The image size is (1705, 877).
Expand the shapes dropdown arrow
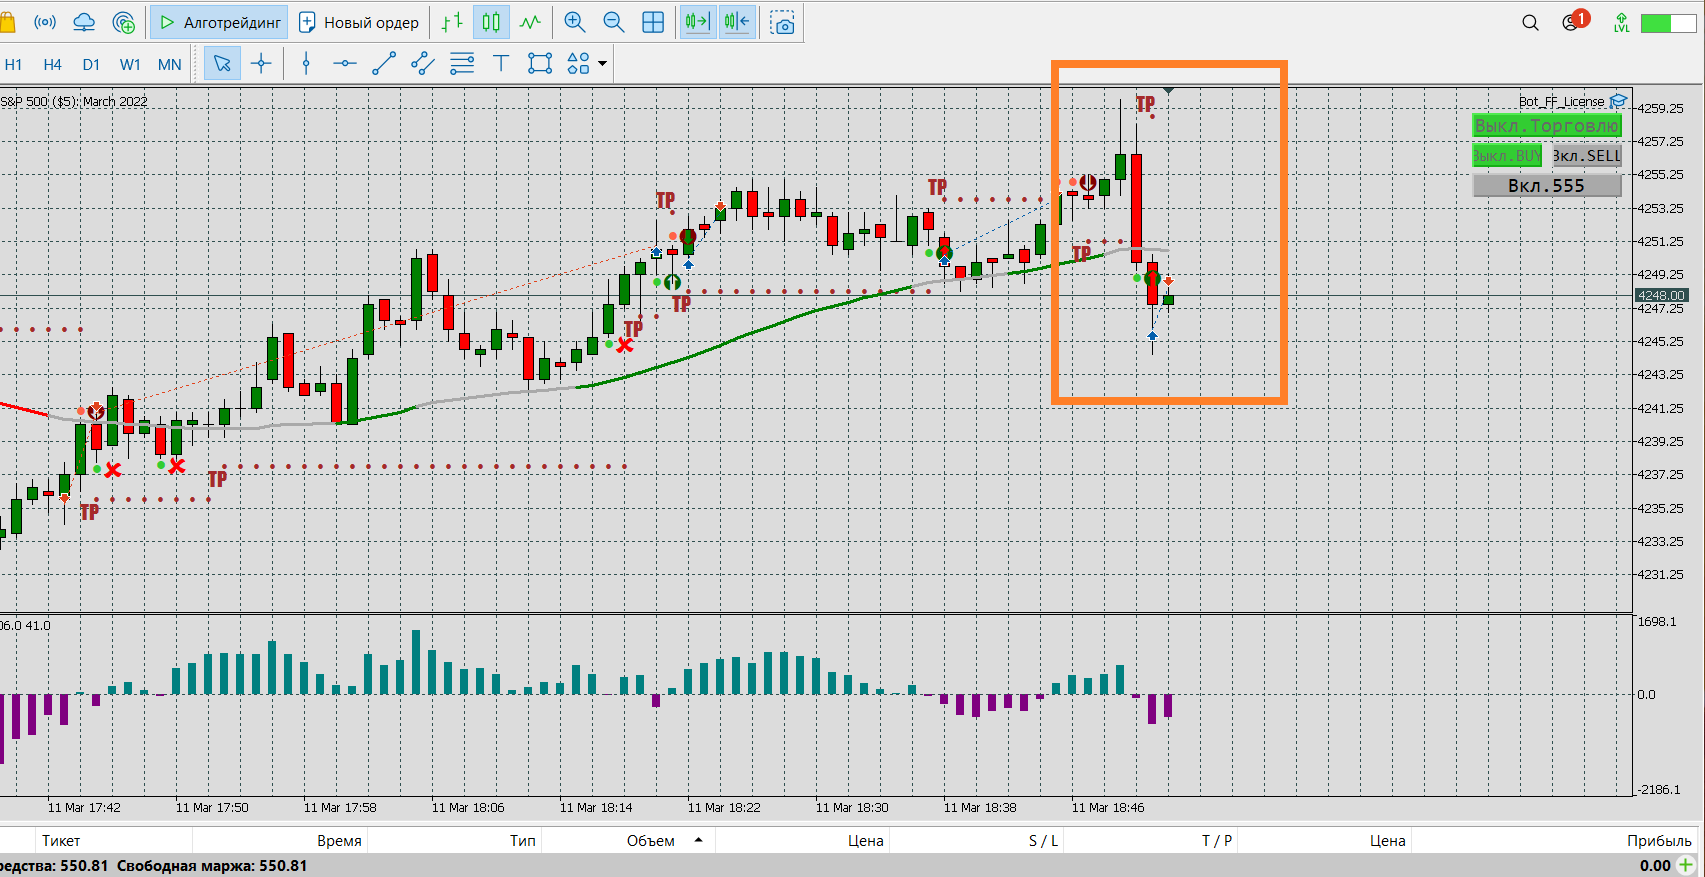(x=603, y=64)
